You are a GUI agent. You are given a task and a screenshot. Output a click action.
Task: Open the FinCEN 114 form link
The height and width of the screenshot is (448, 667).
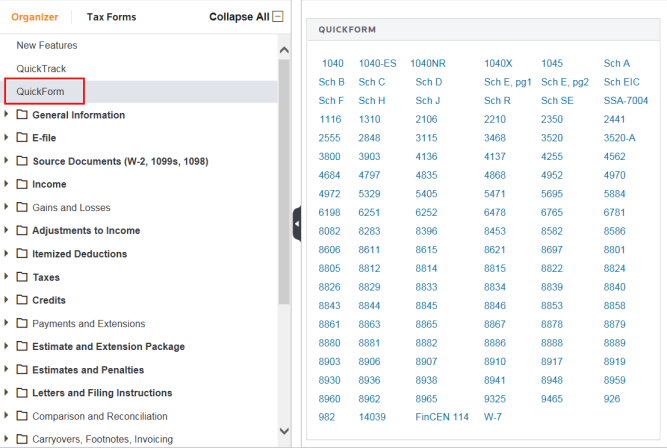(x=442, y=417)
